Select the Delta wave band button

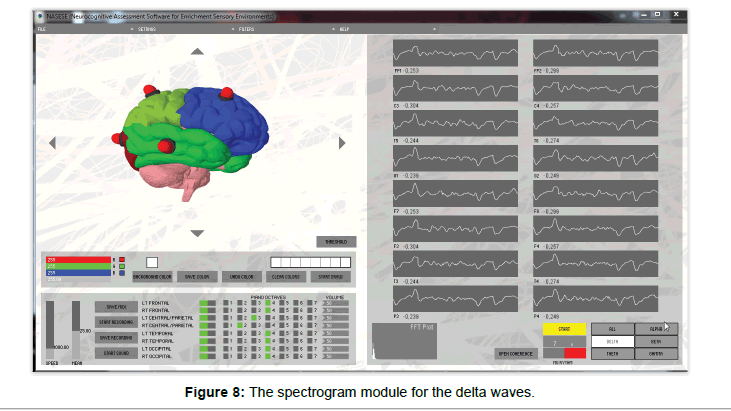point(610,341)
